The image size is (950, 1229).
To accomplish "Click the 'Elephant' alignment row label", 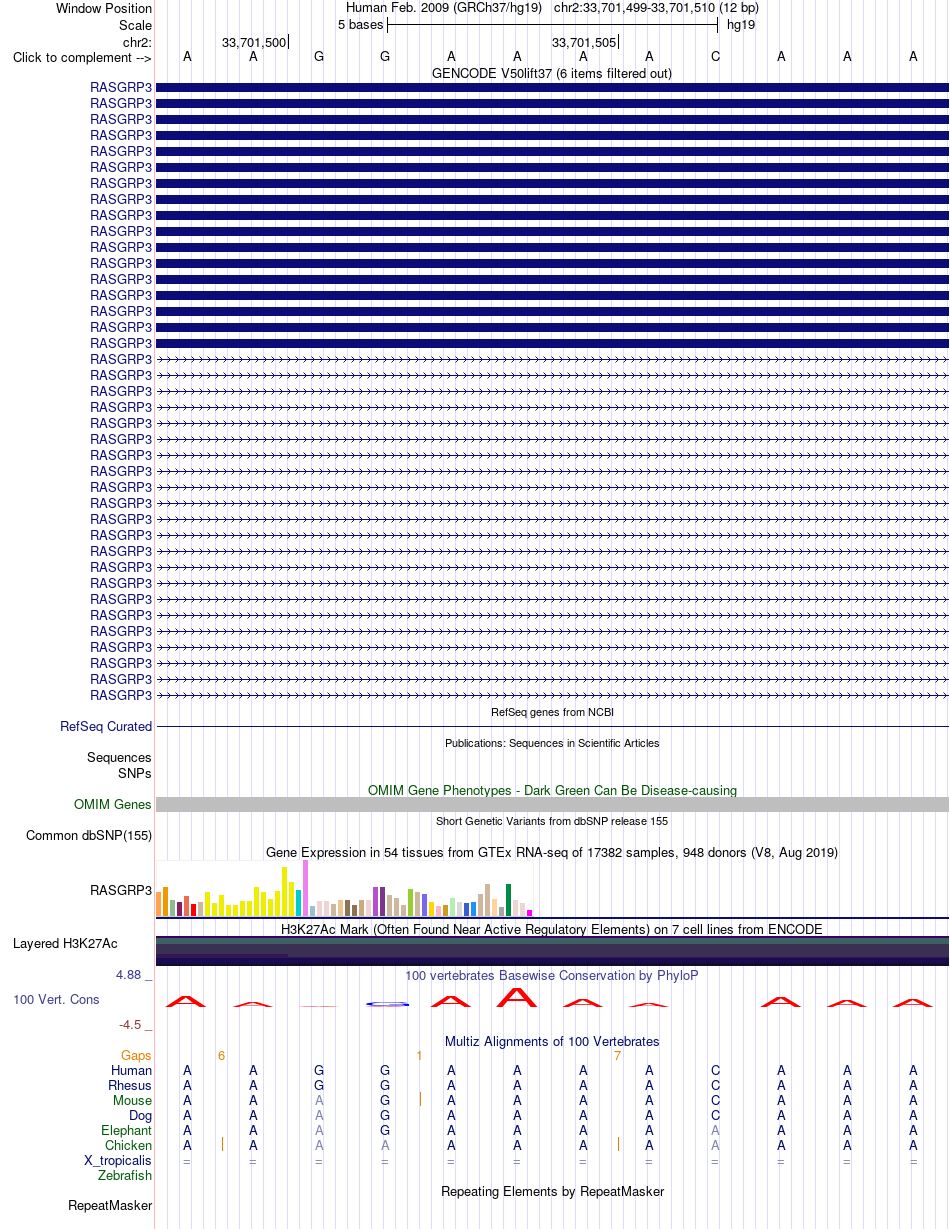I will 127,1130.
